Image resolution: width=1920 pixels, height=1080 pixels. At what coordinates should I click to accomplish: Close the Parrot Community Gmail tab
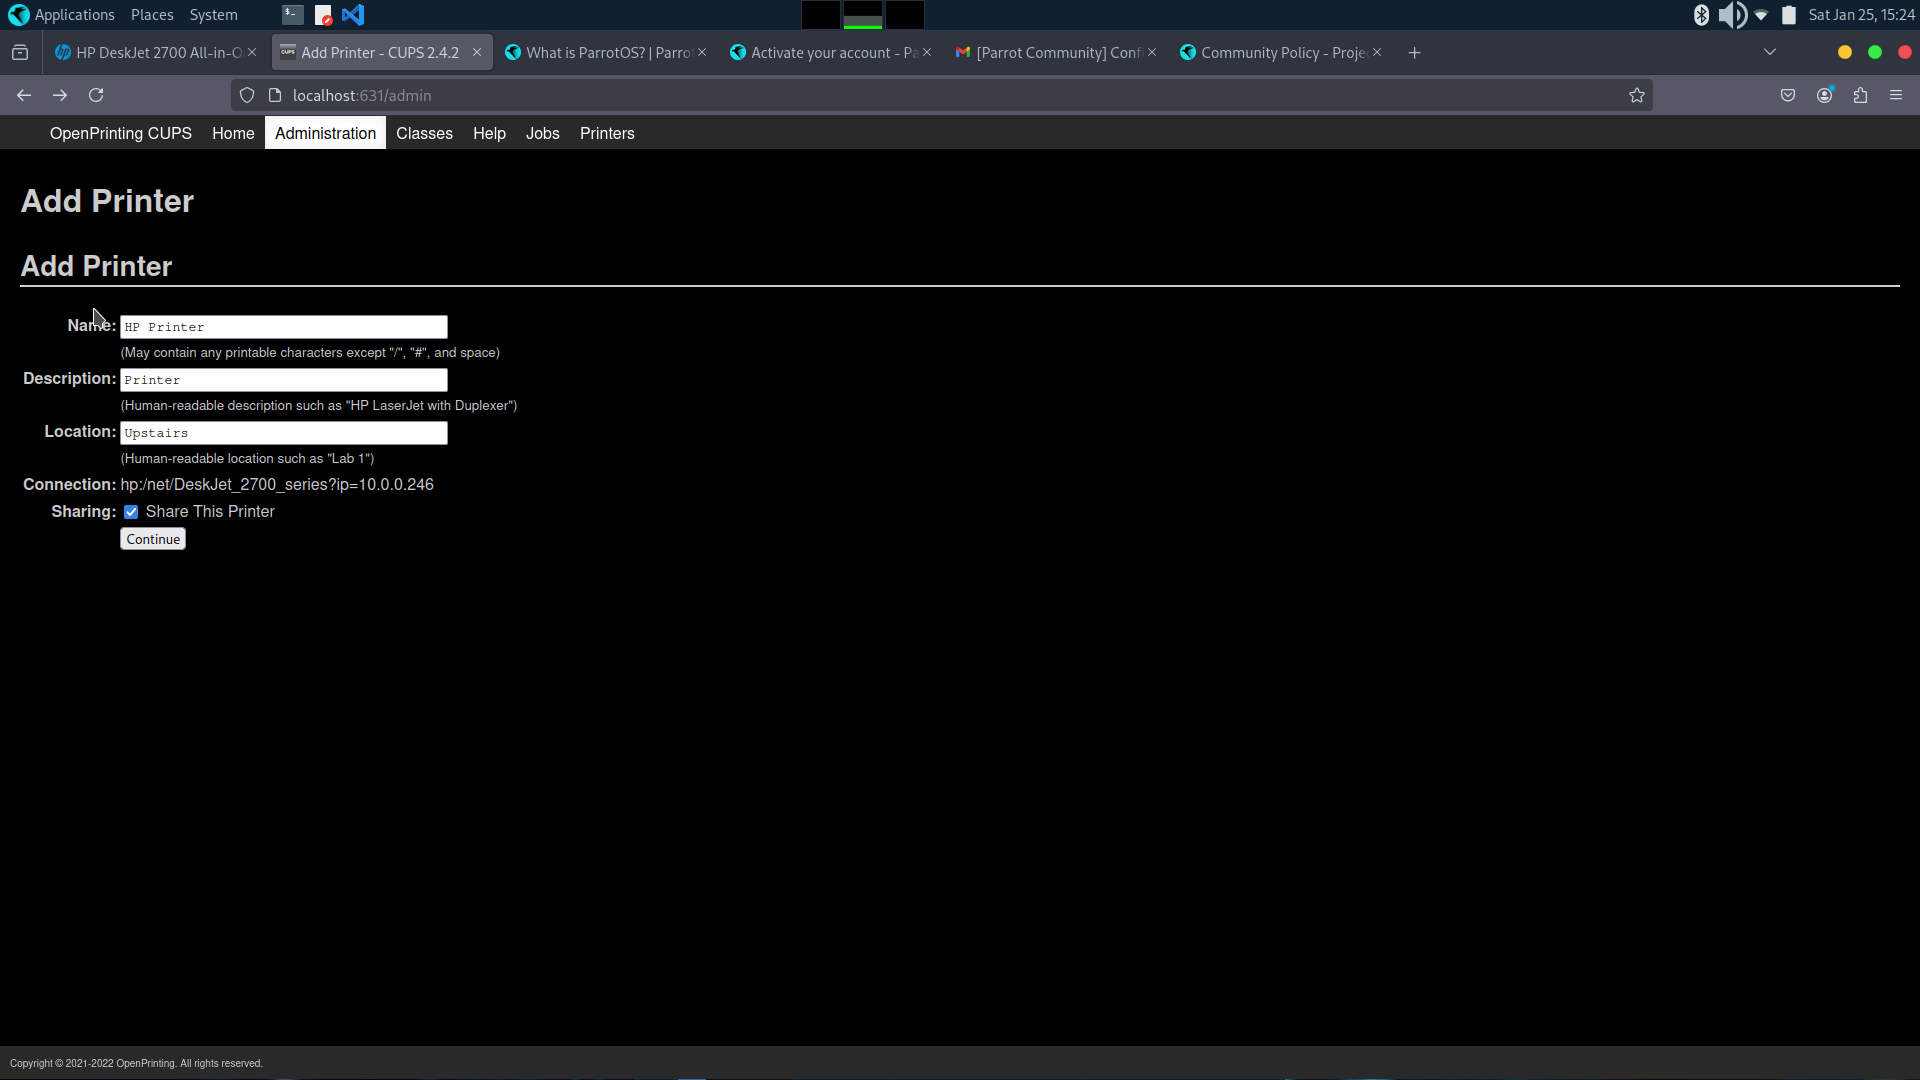(1152, 53)
